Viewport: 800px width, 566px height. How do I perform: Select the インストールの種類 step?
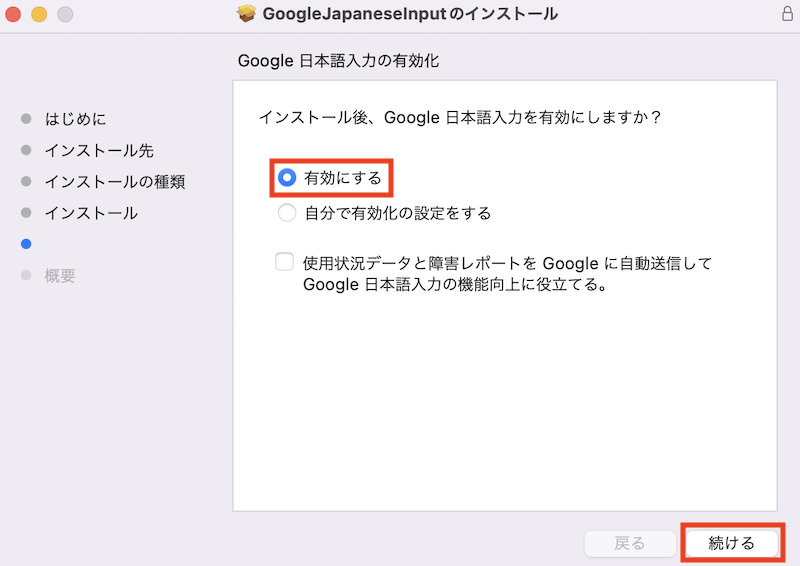pyautogui.click(x=115, y=181)
